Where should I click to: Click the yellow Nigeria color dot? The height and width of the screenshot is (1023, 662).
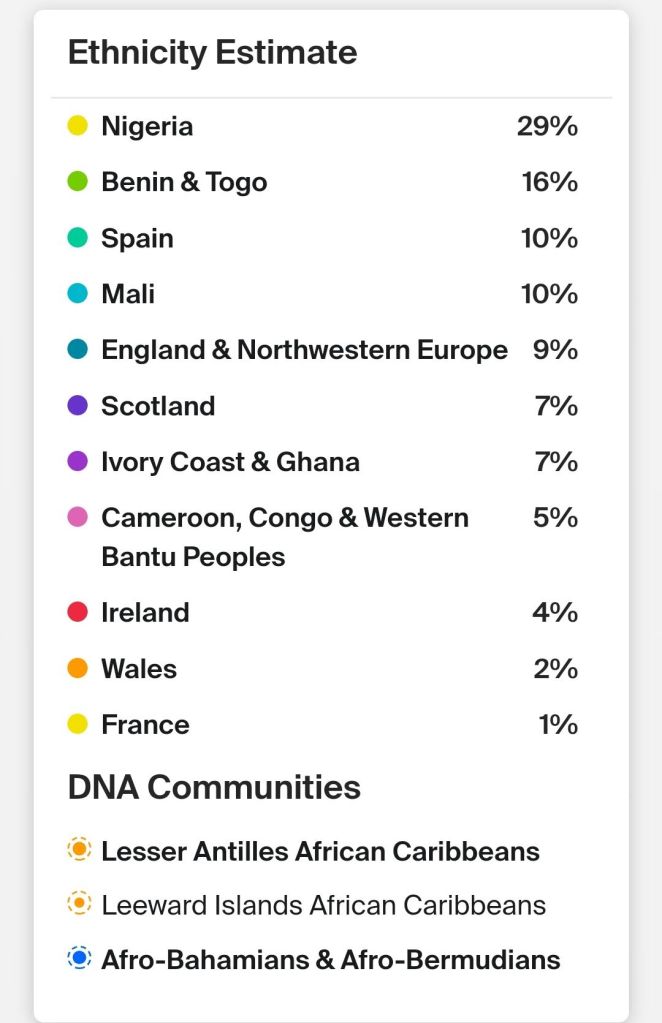pyautogui.click(x=78, y=127)
